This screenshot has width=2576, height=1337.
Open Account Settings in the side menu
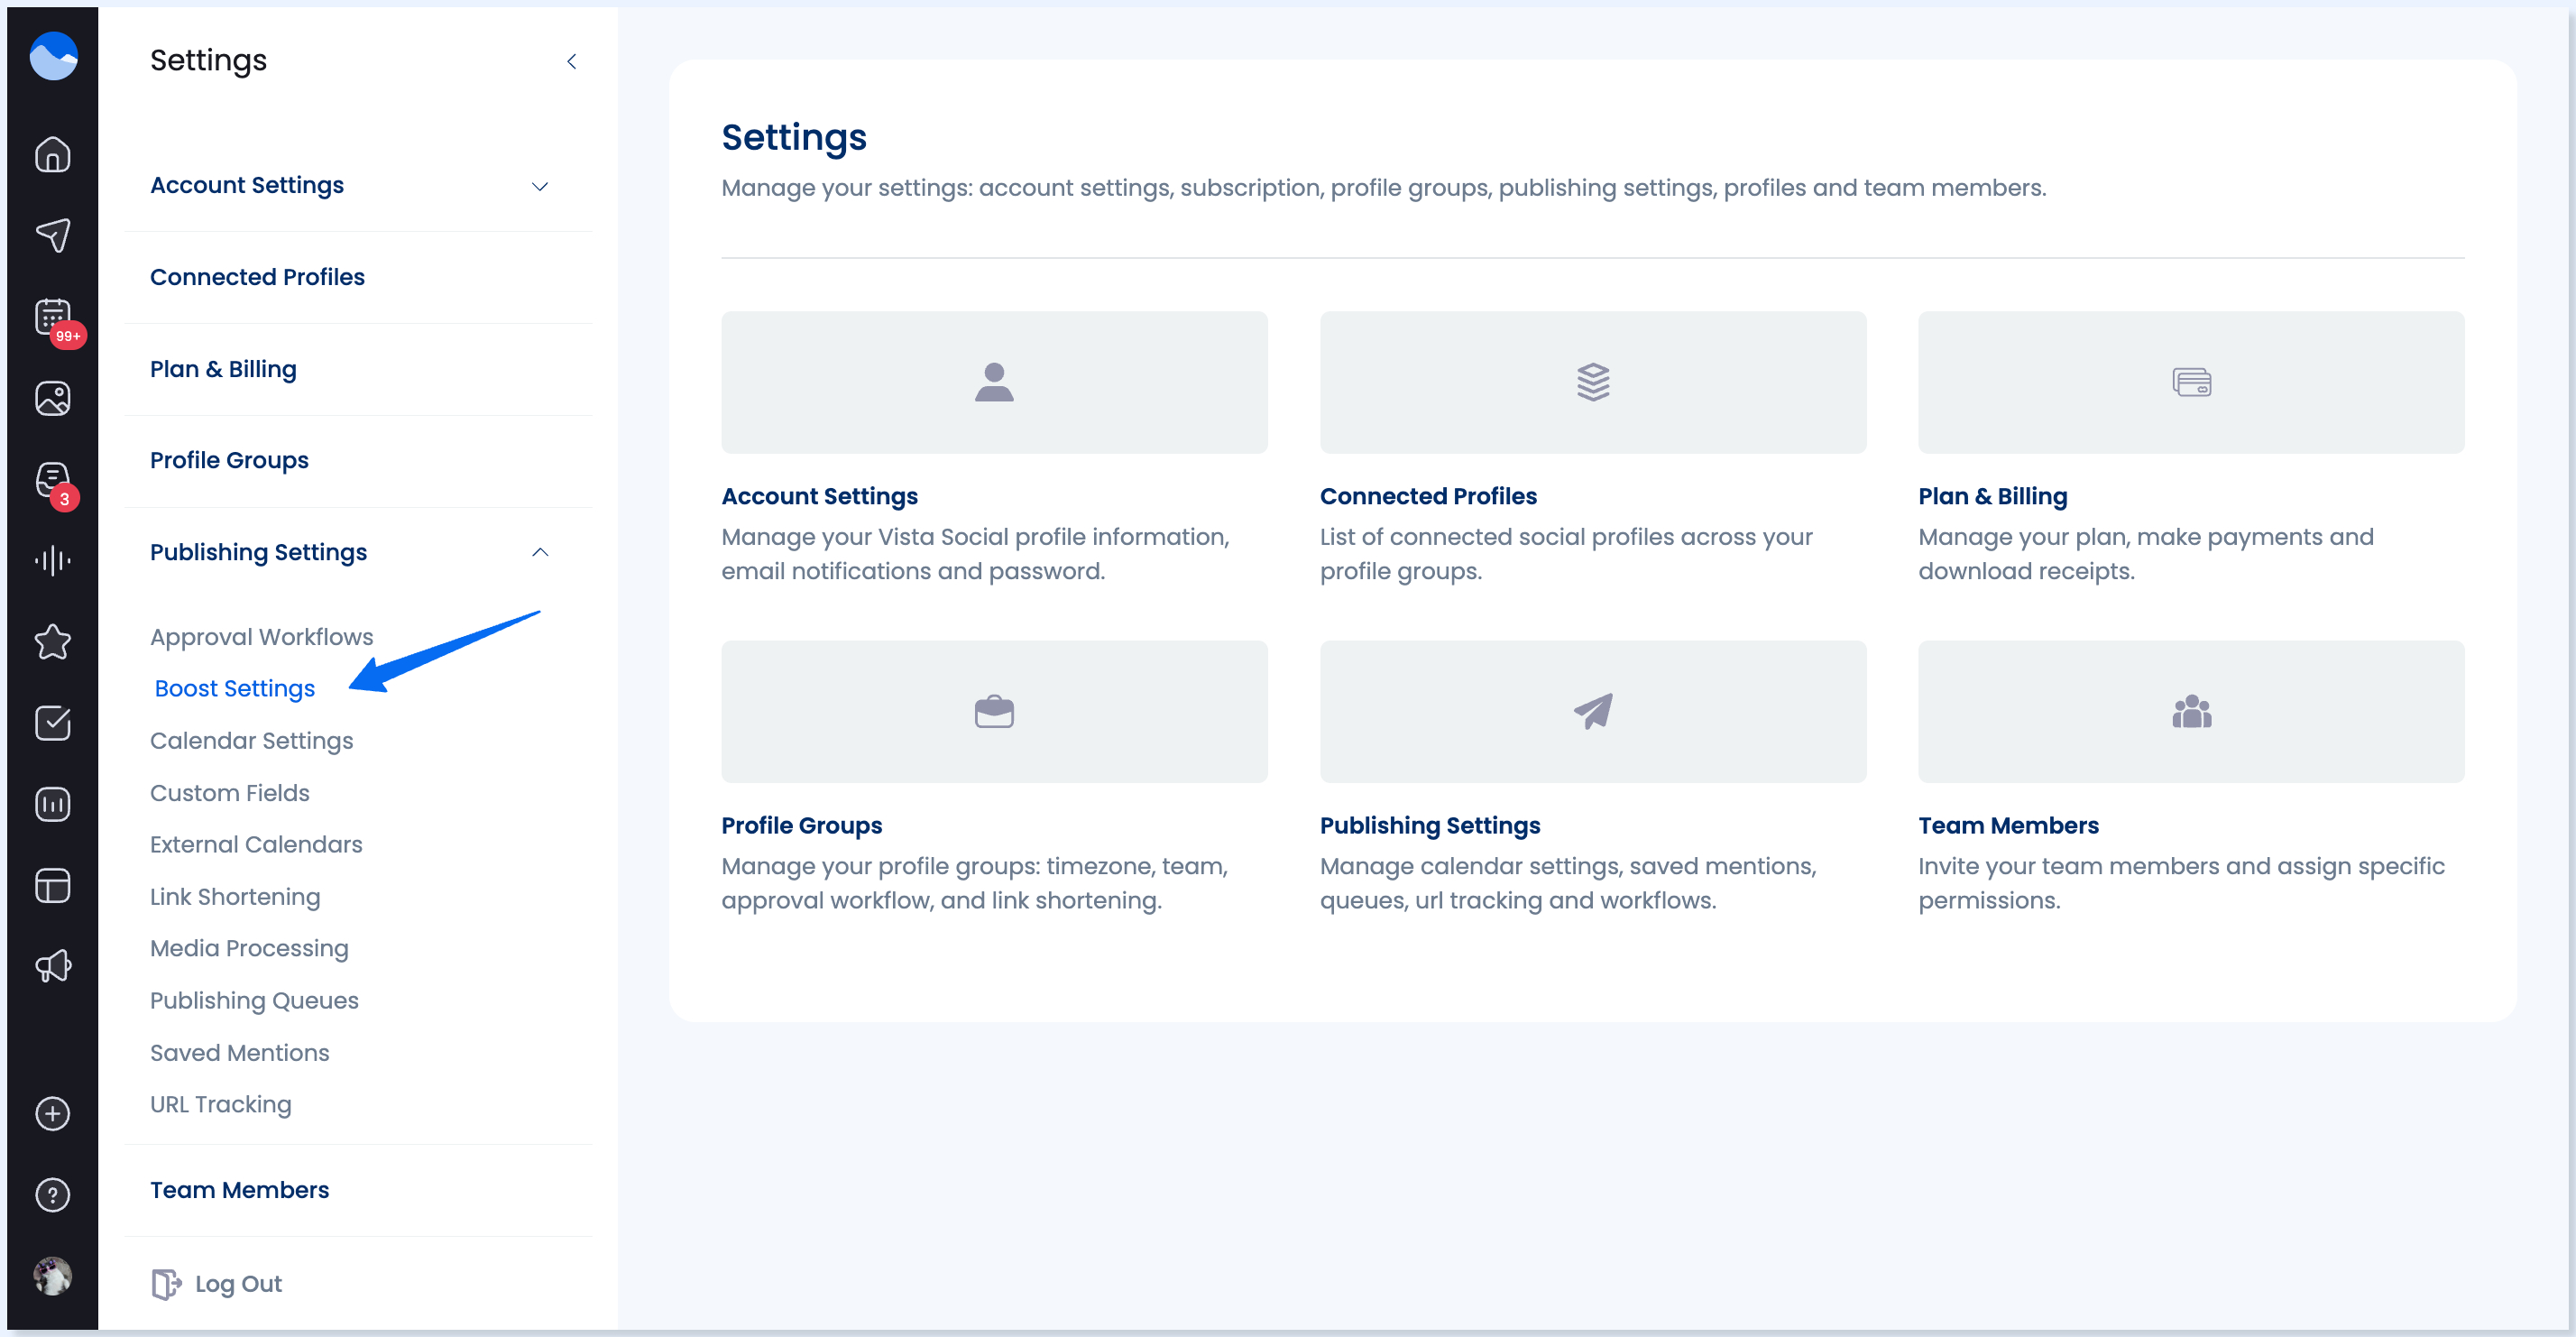coord(247,185)
